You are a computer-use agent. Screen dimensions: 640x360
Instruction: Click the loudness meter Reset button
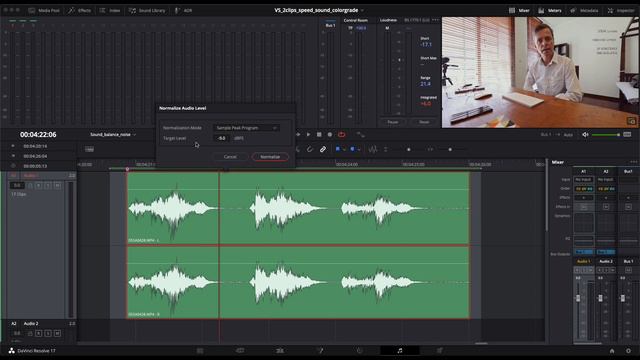(424, 122)
